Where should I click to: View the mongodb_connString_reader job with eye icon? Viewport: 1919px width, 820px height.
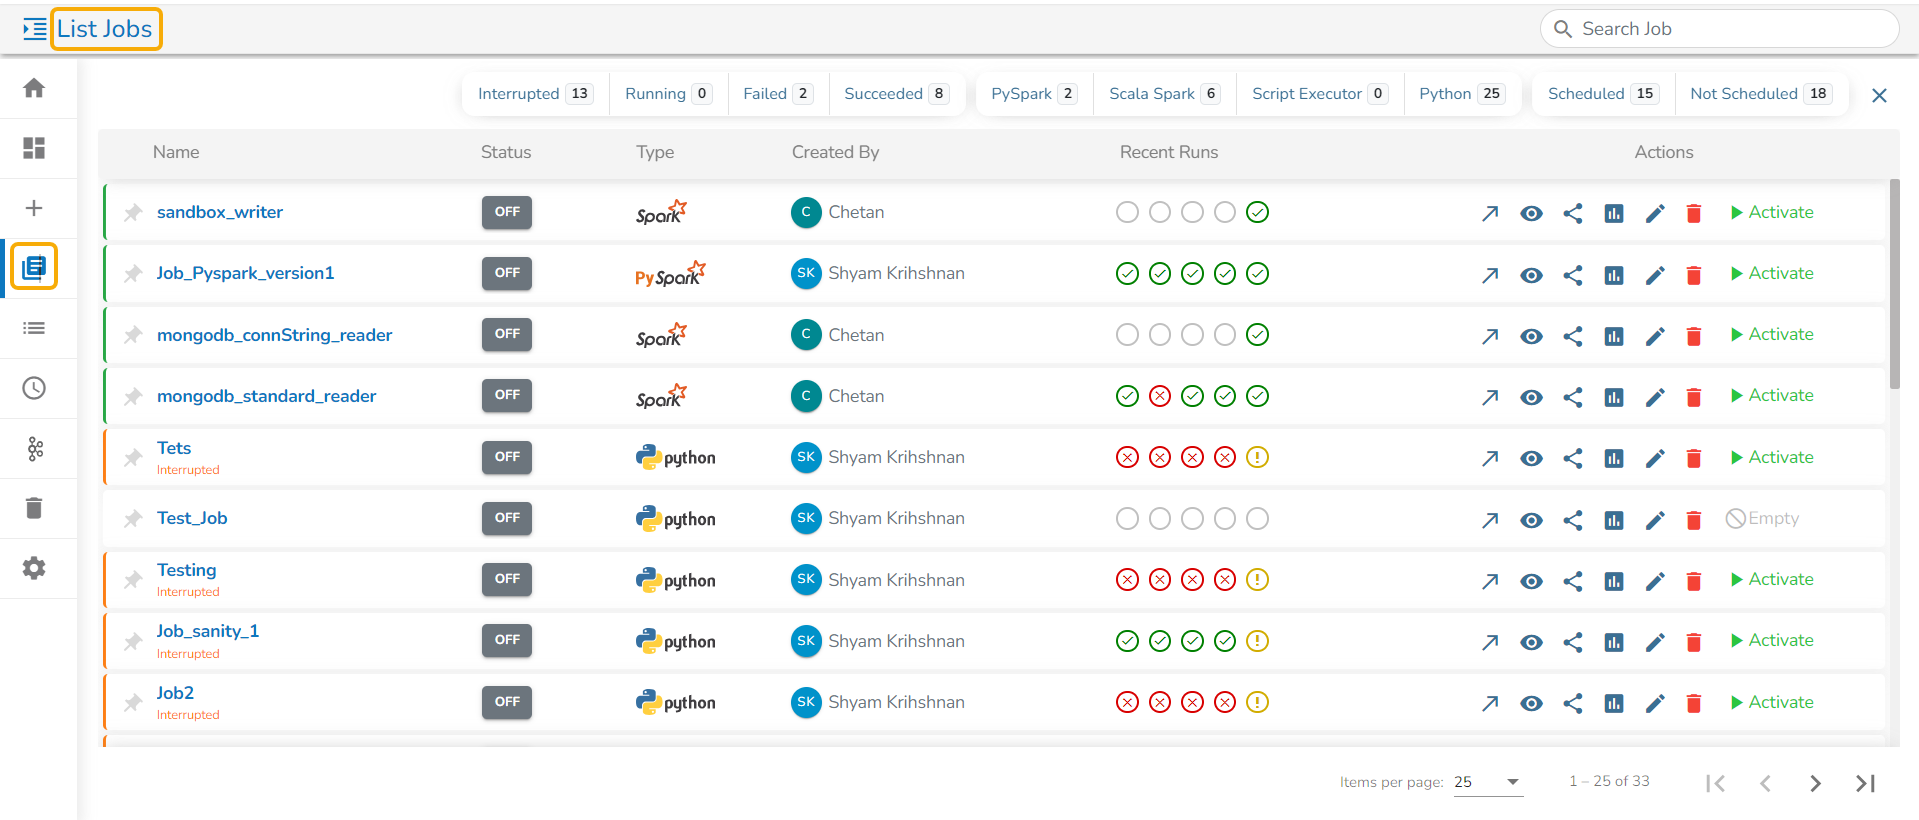pos(1531,336)
